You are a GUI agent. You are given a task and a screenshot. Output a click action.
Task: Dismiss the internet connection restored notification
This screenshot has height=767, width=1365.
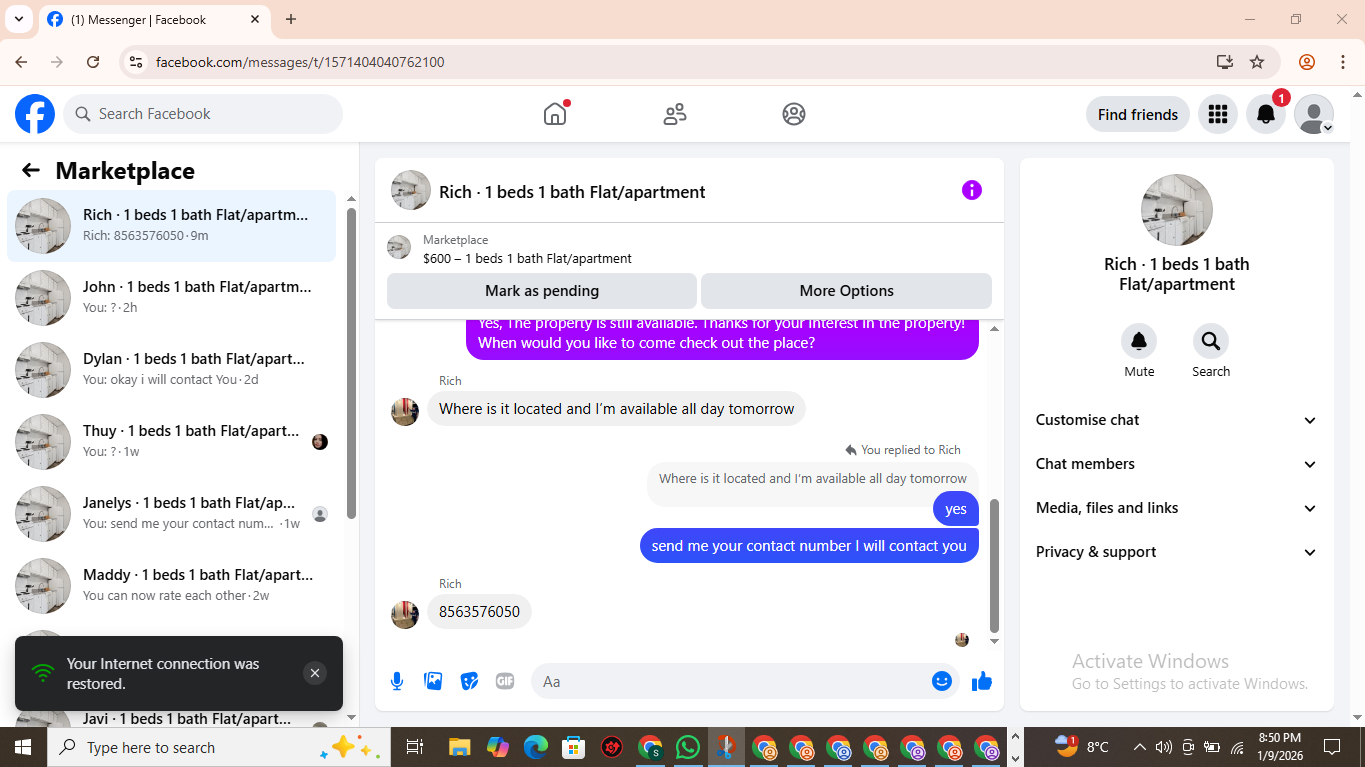pos(315,673)
